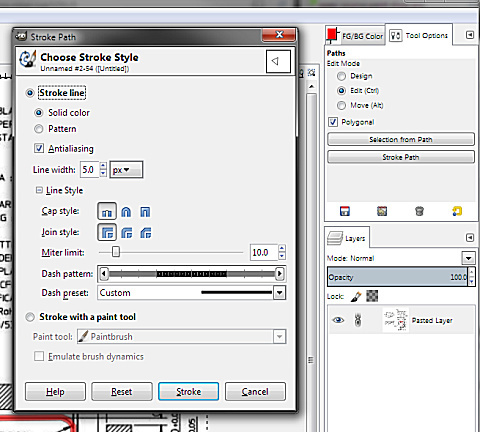The height and width of the screenshot is (432, 480).
Task: Select the miter join style icon
Action: click(107, 232)
